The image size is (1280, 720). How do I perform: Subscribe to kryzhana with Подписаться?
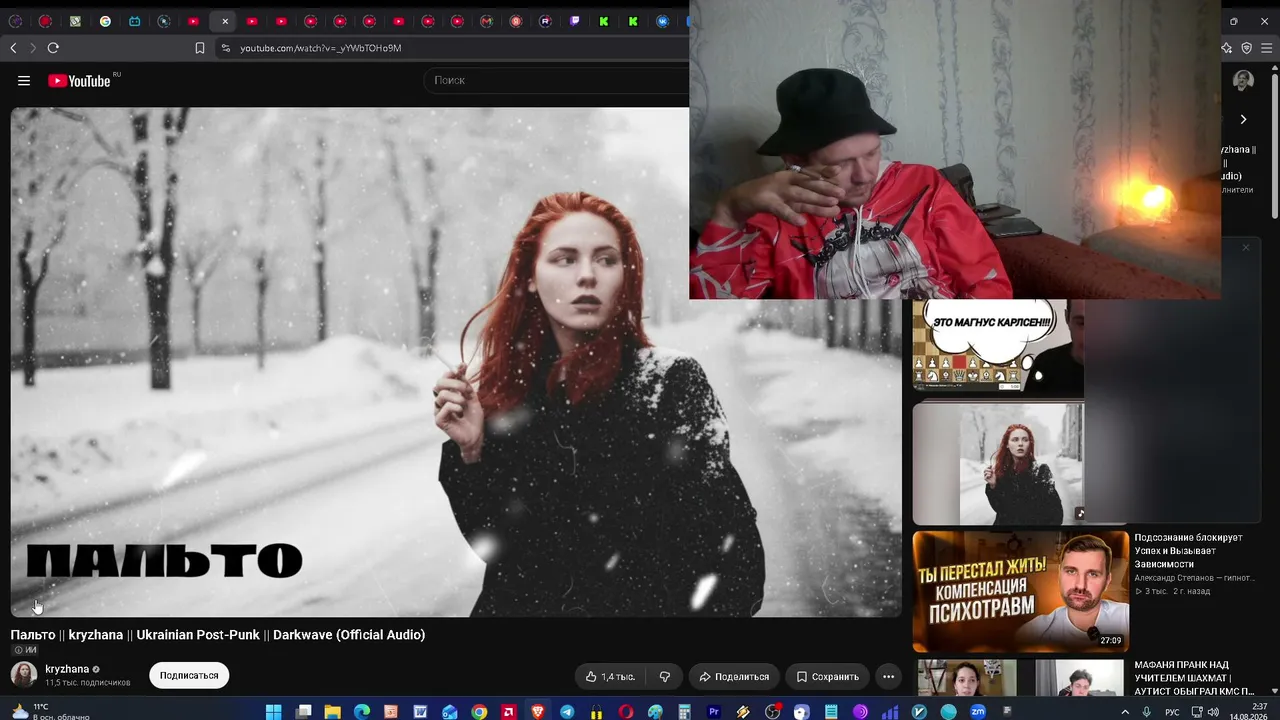click(x=189, y=676)
